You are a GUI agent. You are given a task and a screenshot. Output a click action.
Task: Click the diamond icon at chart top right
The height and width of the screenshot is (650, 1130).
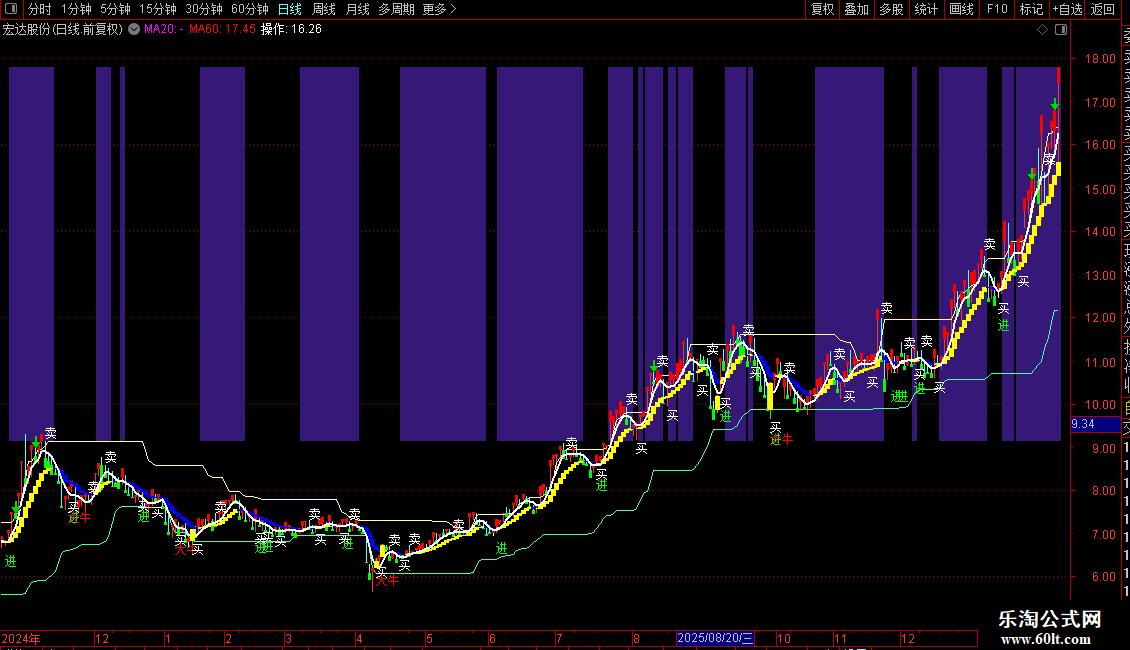(1042, 30)
